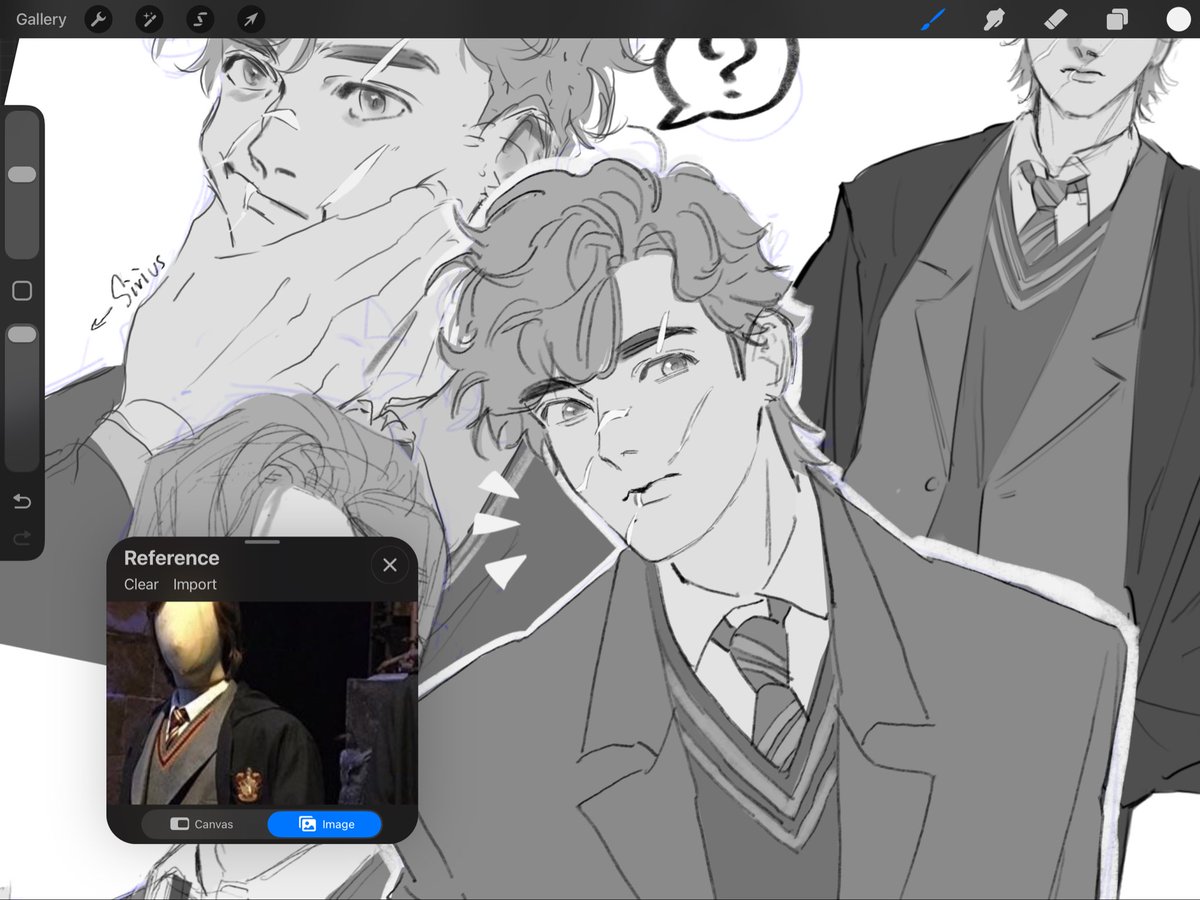Tap the square Modify button on the sidebar
Screen dimensions: 1200x900
pos(22,290)
